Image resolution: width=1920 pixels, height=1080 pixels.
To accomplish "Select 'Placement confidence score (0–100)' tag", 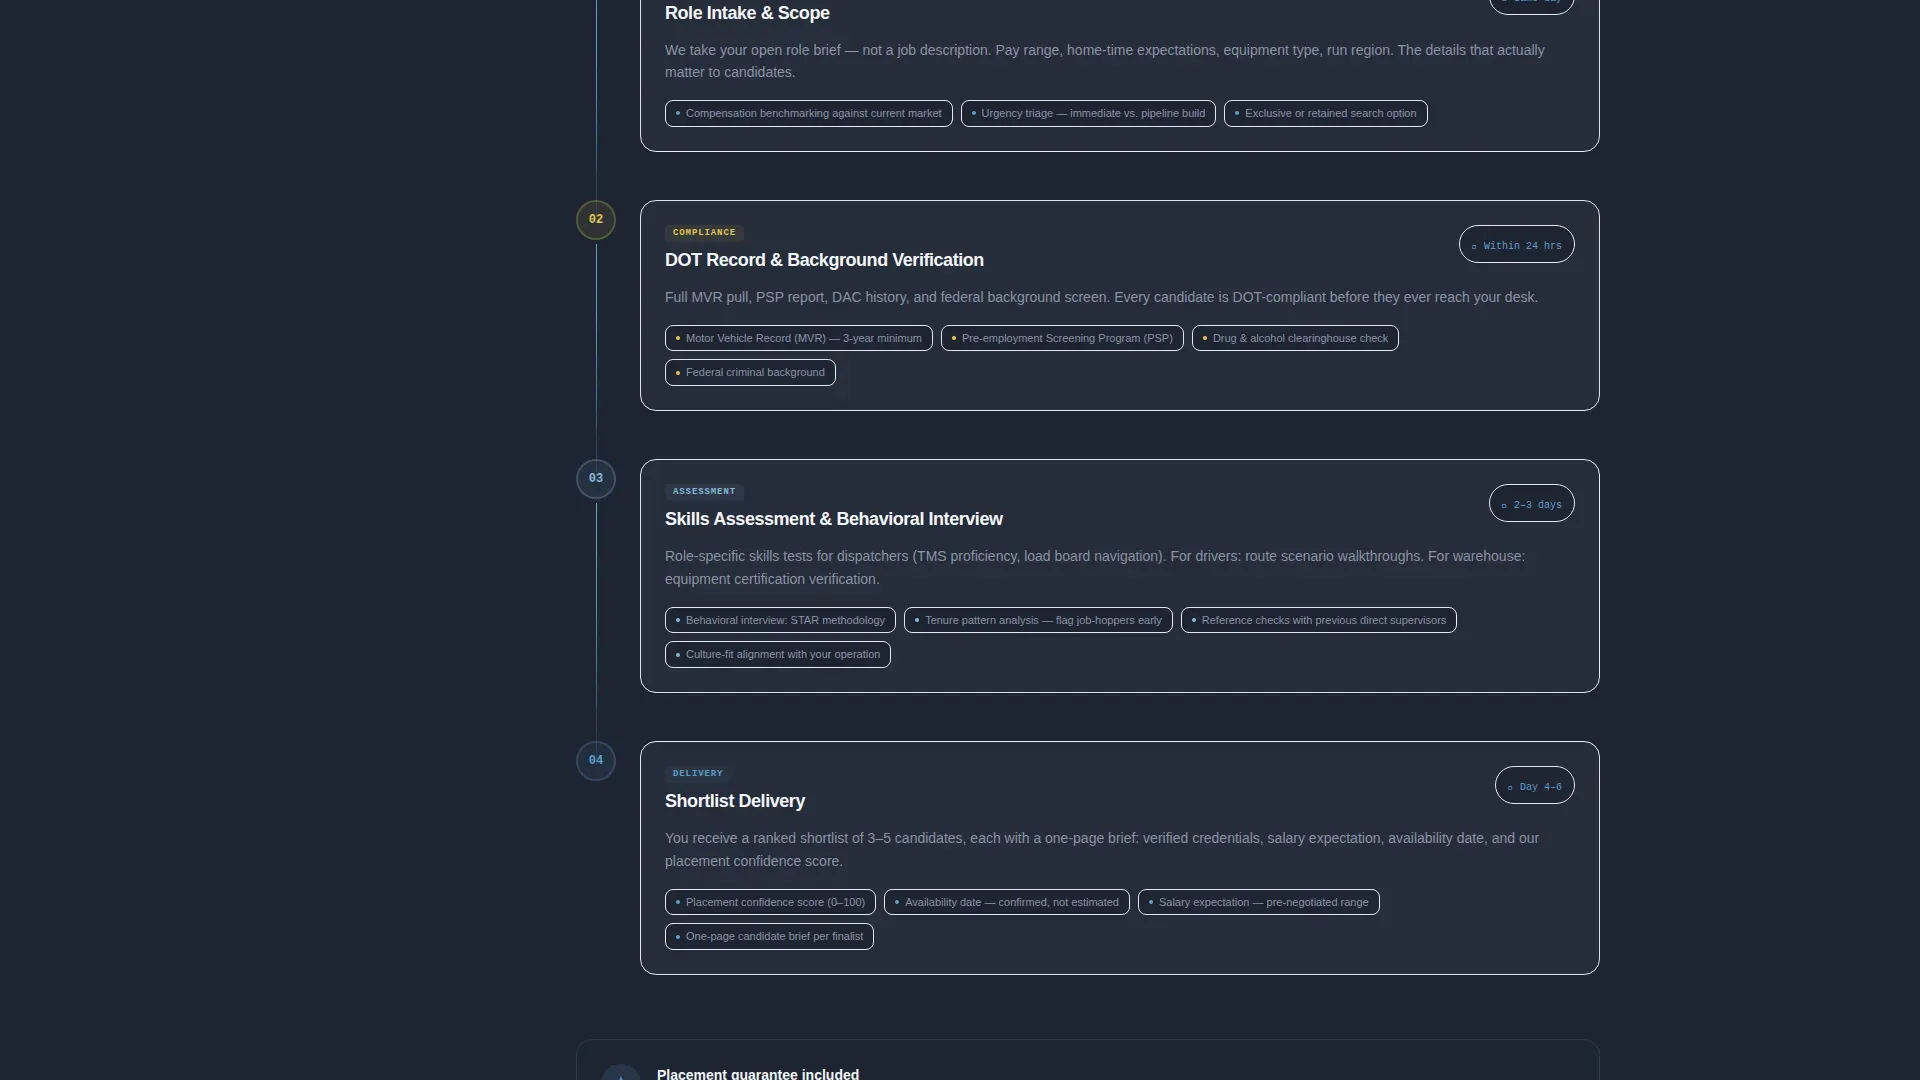I will click(x=770, y=903).
